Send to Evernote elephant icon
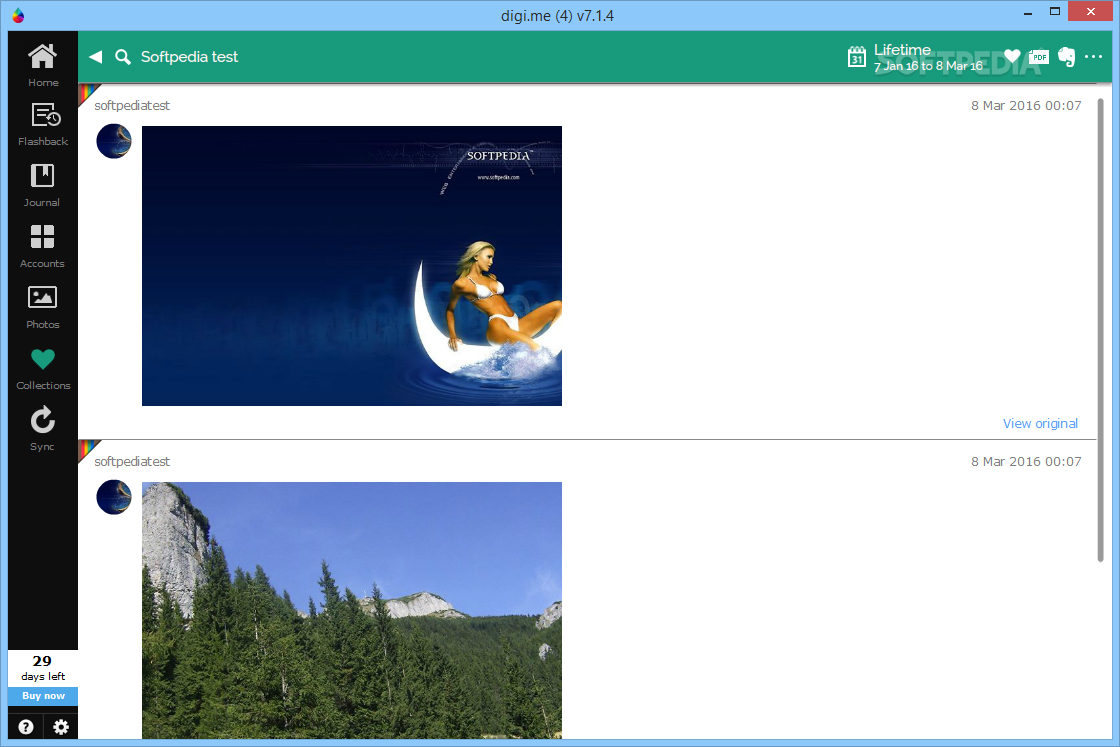The width and height of the screenshot is (1120, 747). [1066, 56]
